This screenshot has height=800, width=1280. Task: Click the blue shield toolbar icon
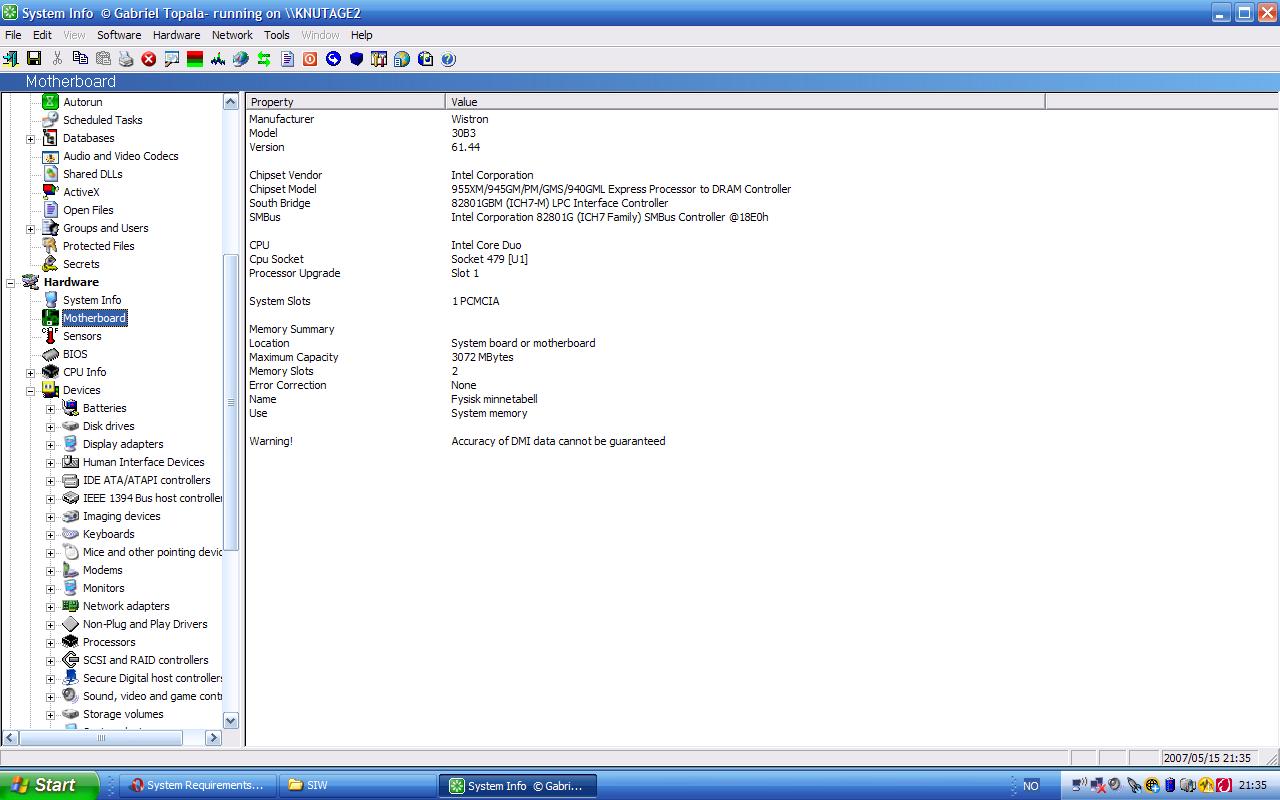[356, 59]
